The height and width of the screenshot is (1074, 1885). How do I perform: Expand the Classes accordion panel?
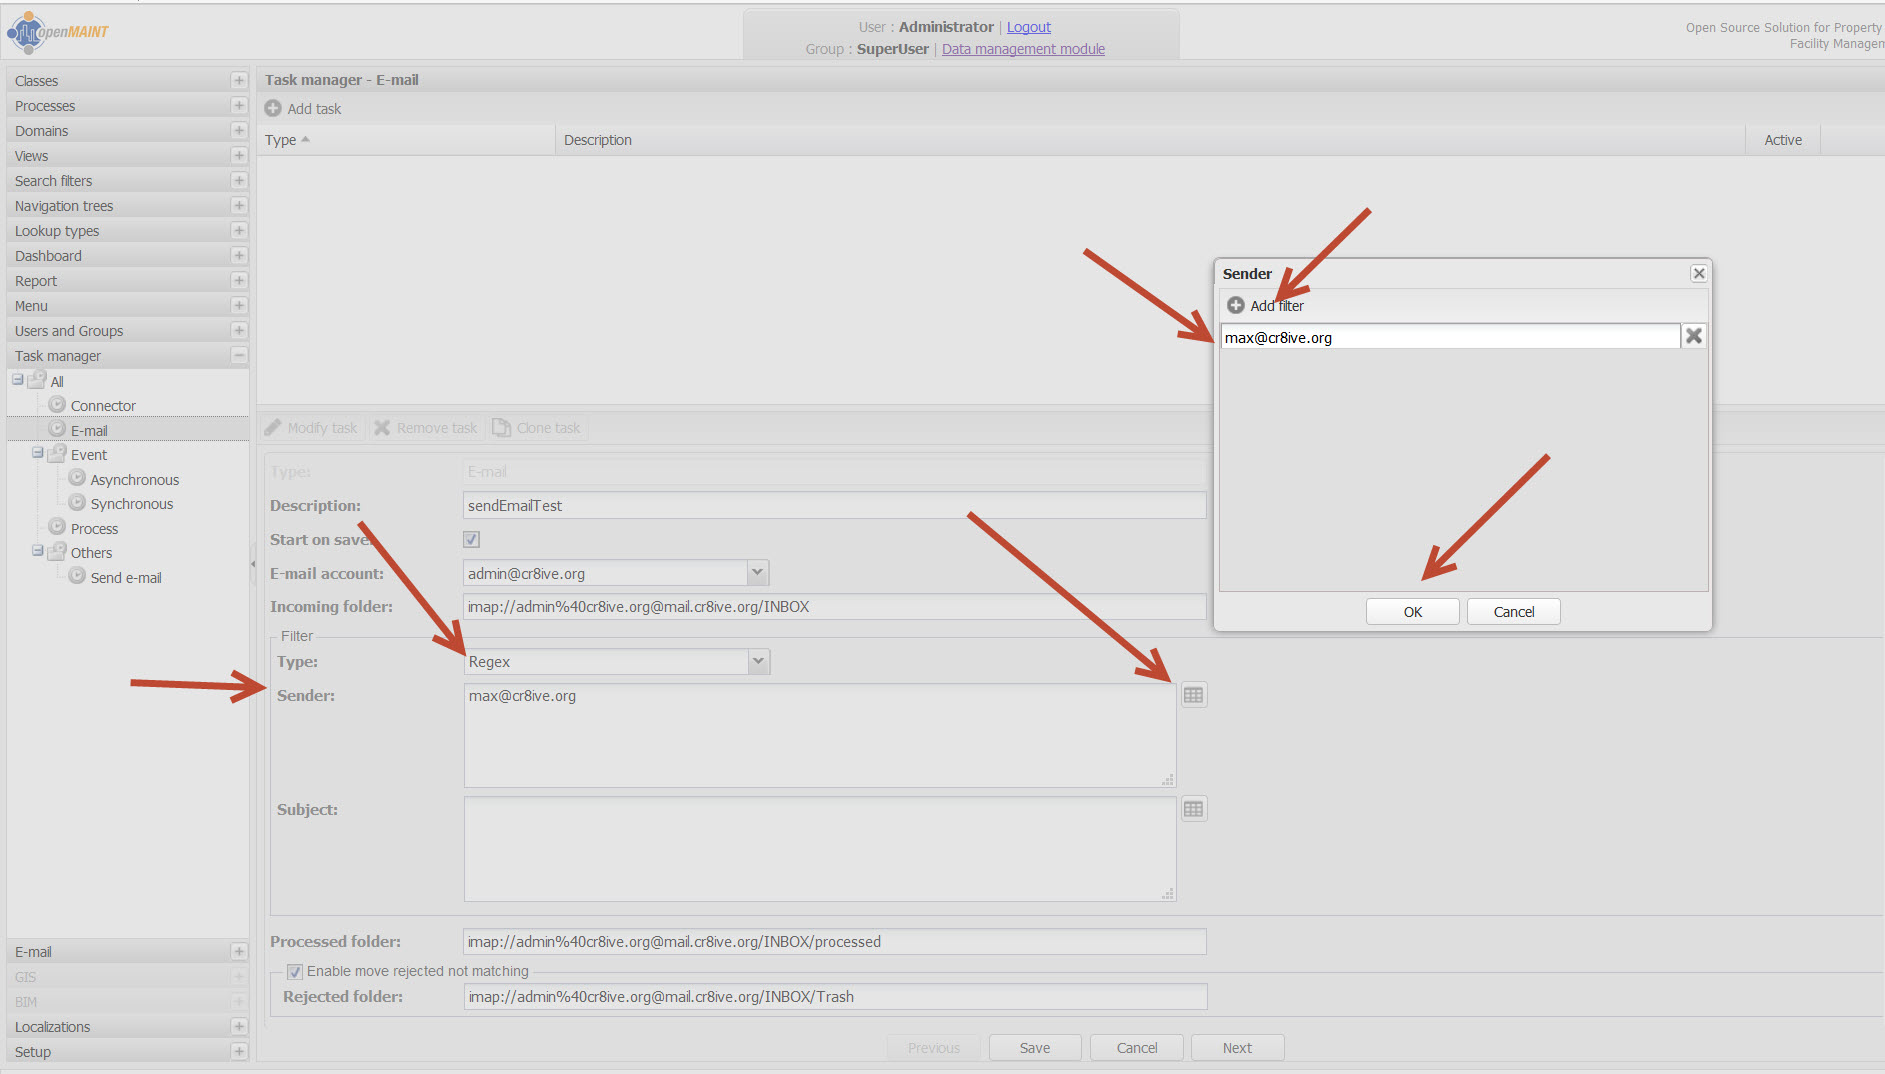point(238,81)
